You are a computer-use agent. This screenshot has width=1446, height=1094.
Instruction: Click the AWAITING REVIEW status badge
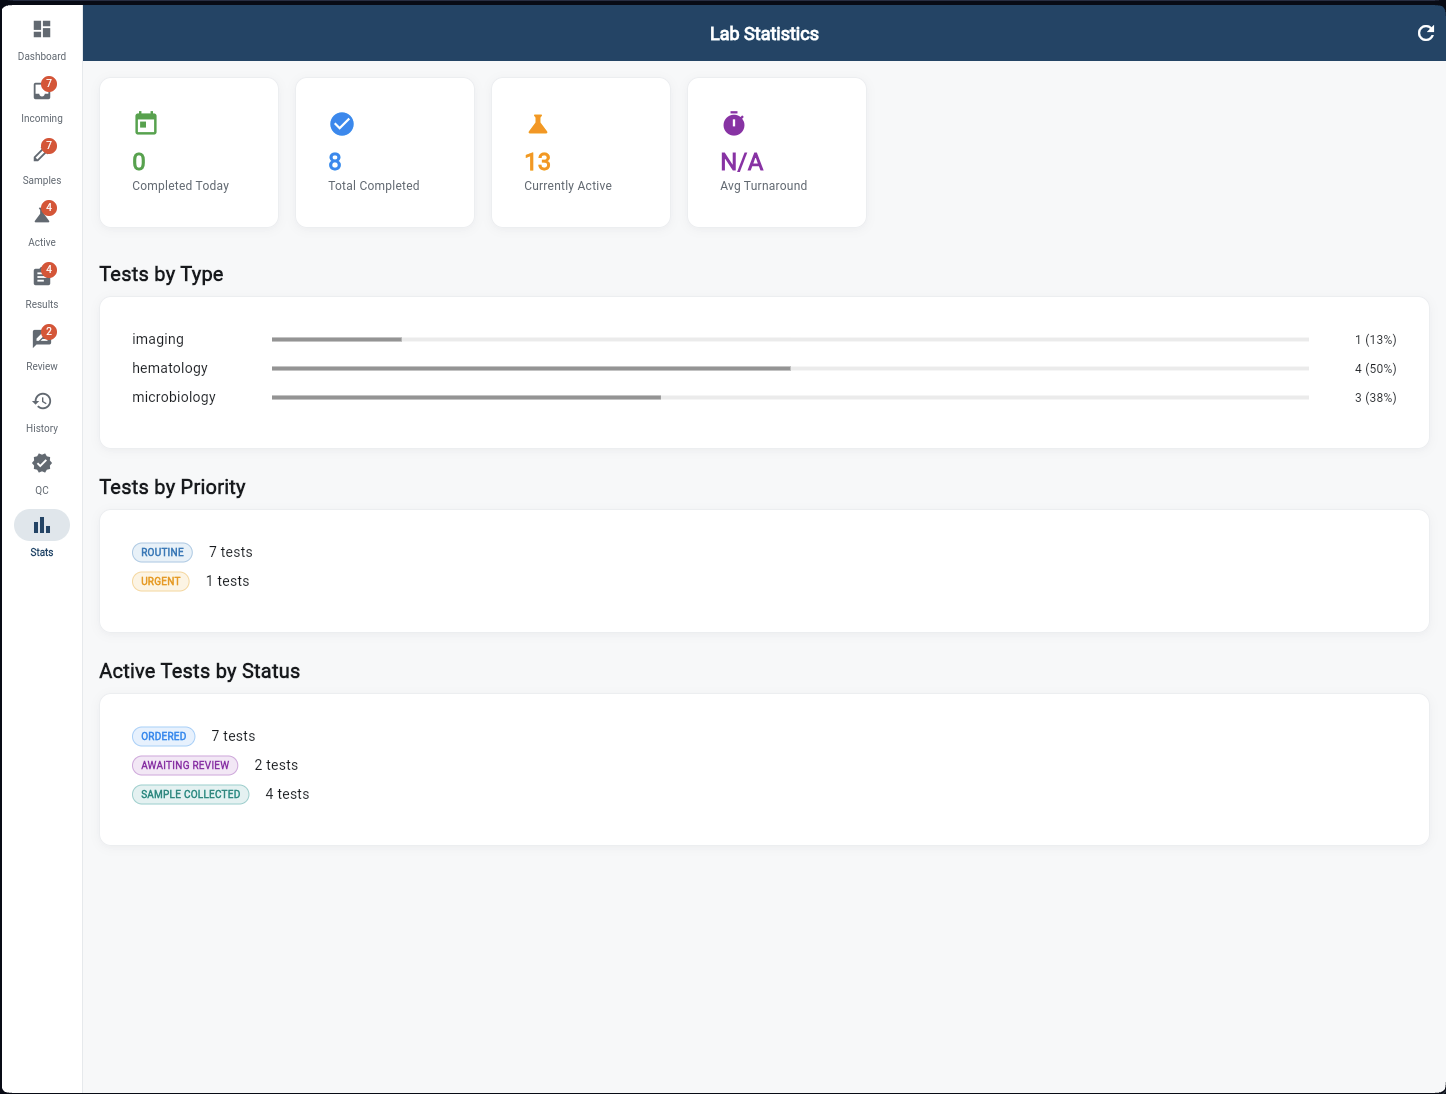click(x=184, y=765)
